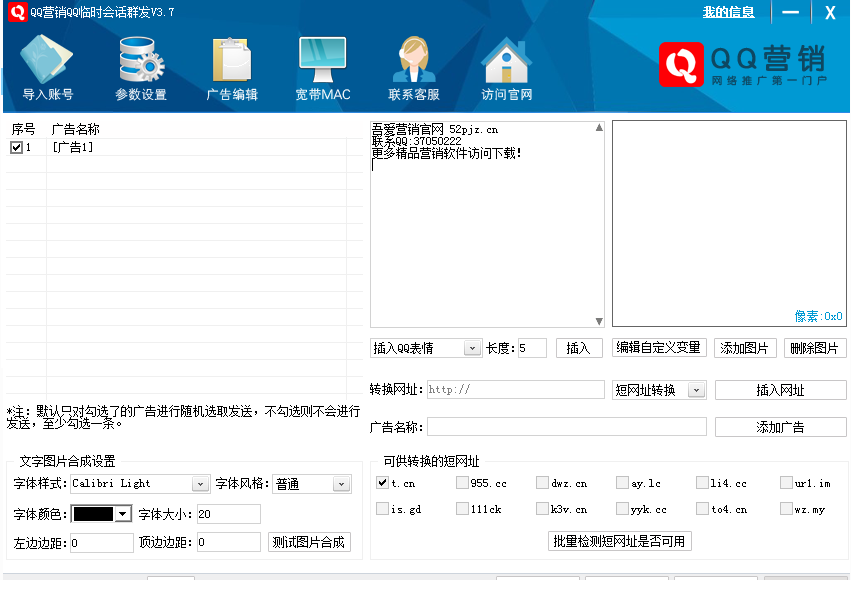The width and height of the screenshot is (851, 603).
Task: Click the 转换网址 http:// input field
Action: 516,390
